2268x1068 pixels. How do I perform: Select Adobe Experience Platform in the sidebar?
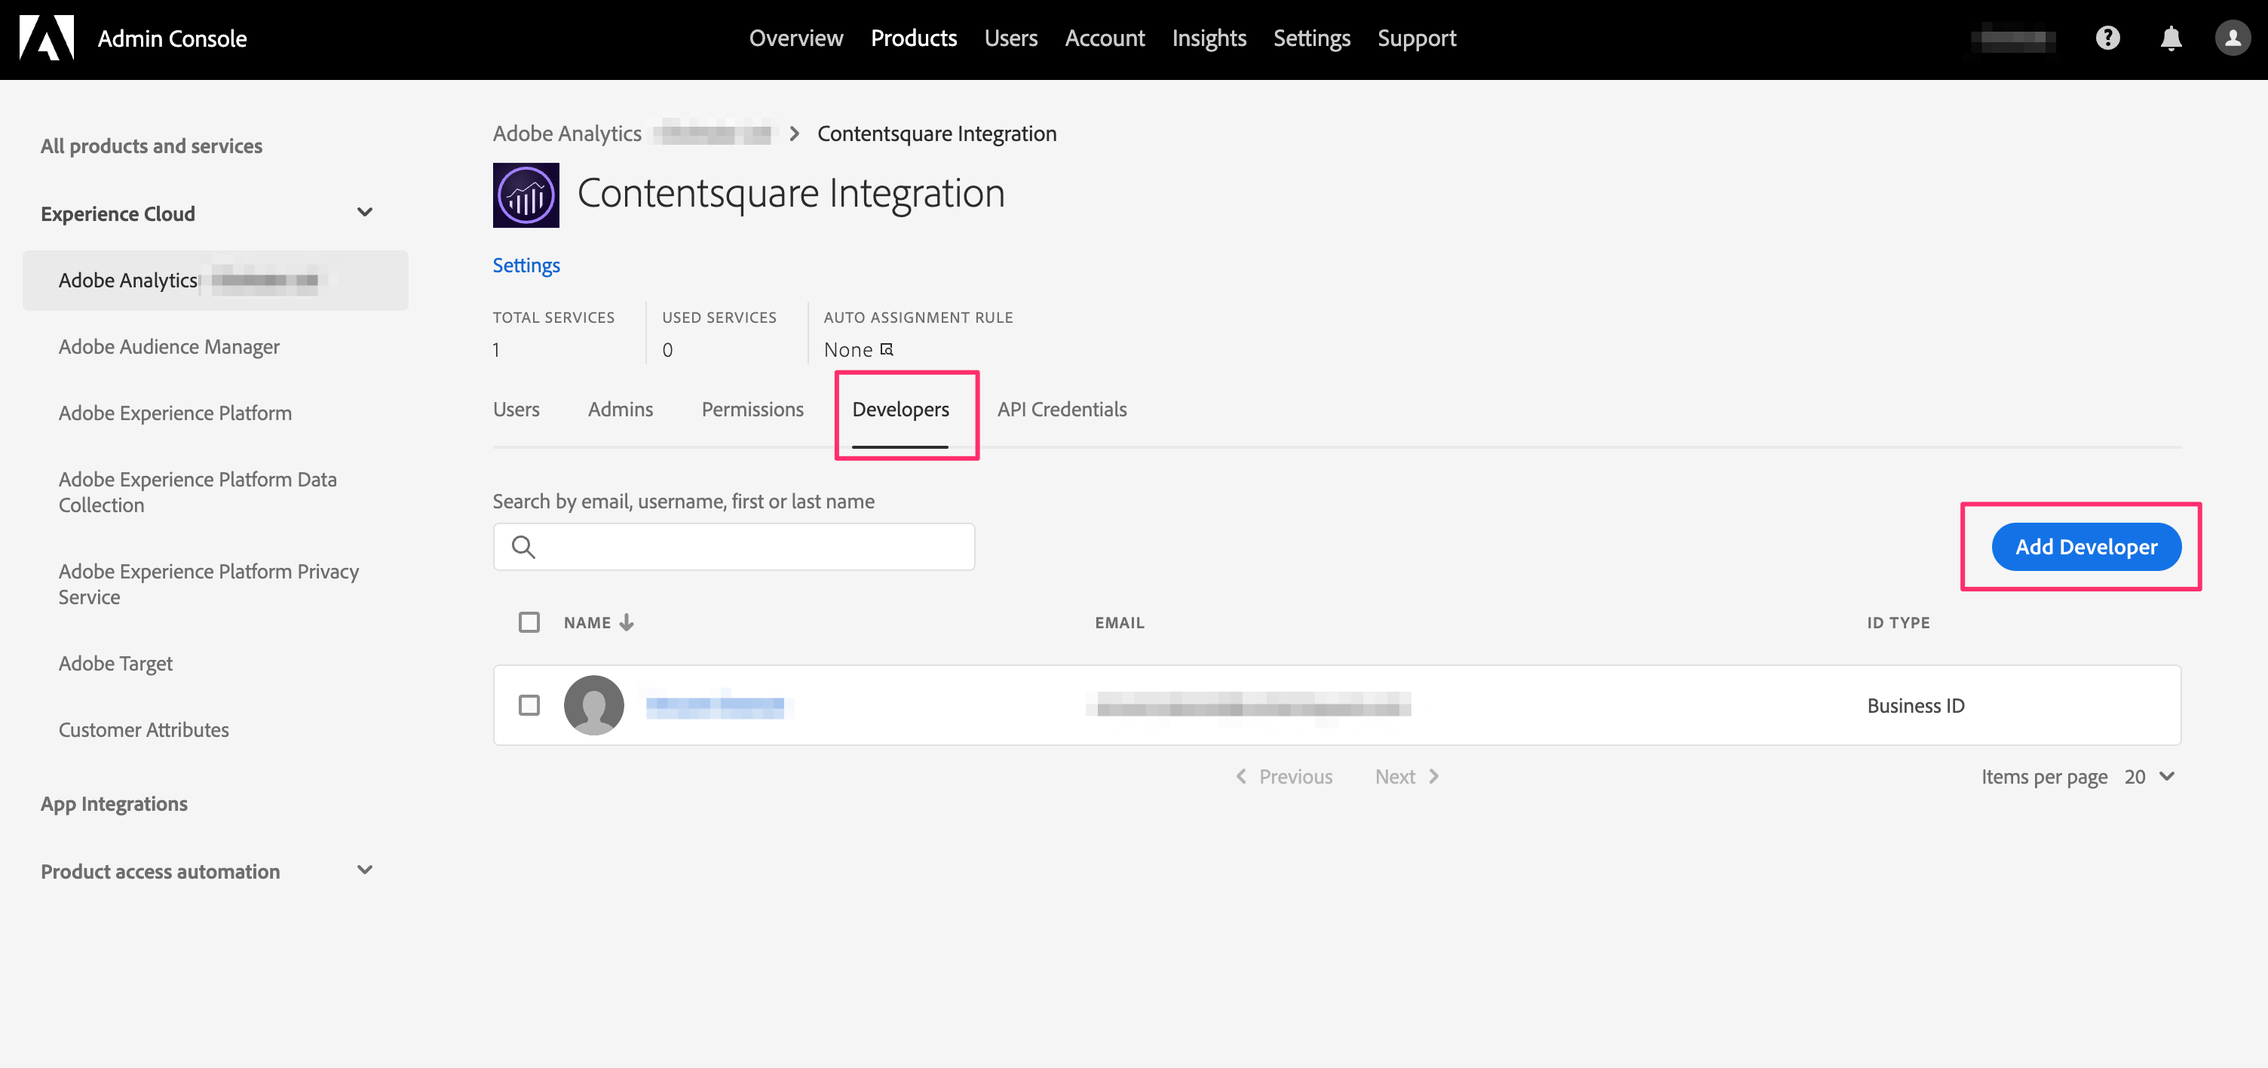pos(175,413)
